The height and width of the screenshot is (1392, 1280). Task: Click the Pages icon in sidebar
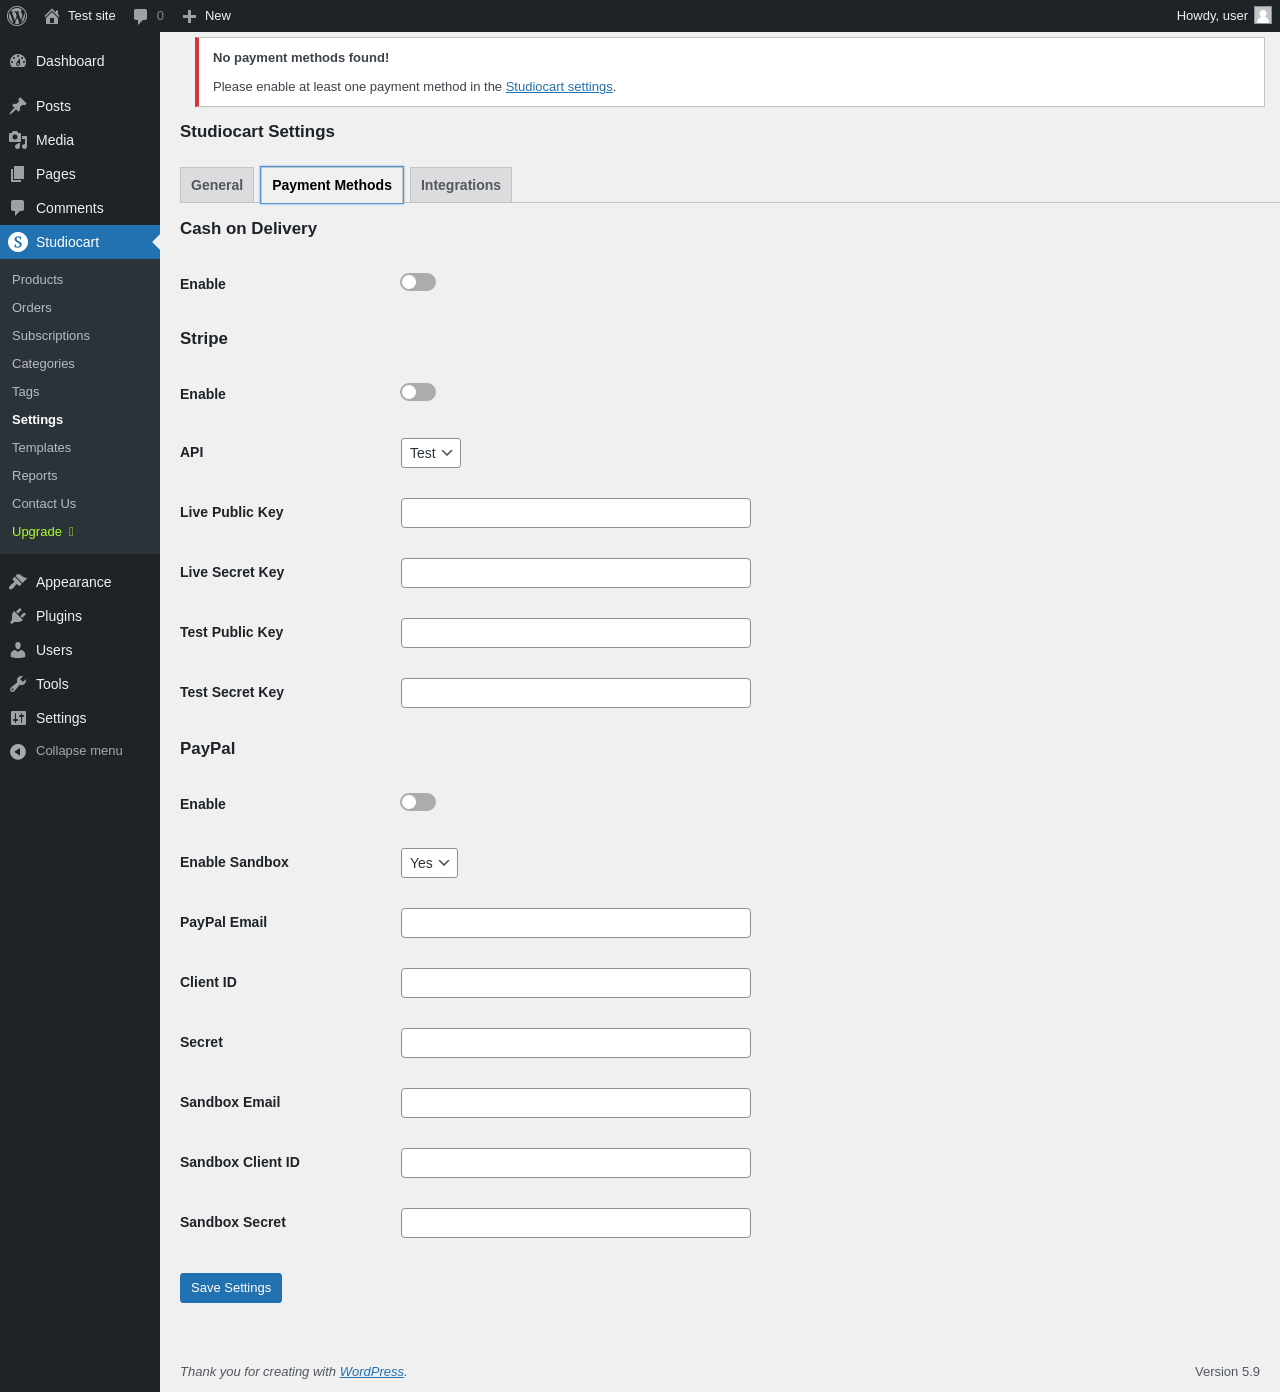click(18, 174)
